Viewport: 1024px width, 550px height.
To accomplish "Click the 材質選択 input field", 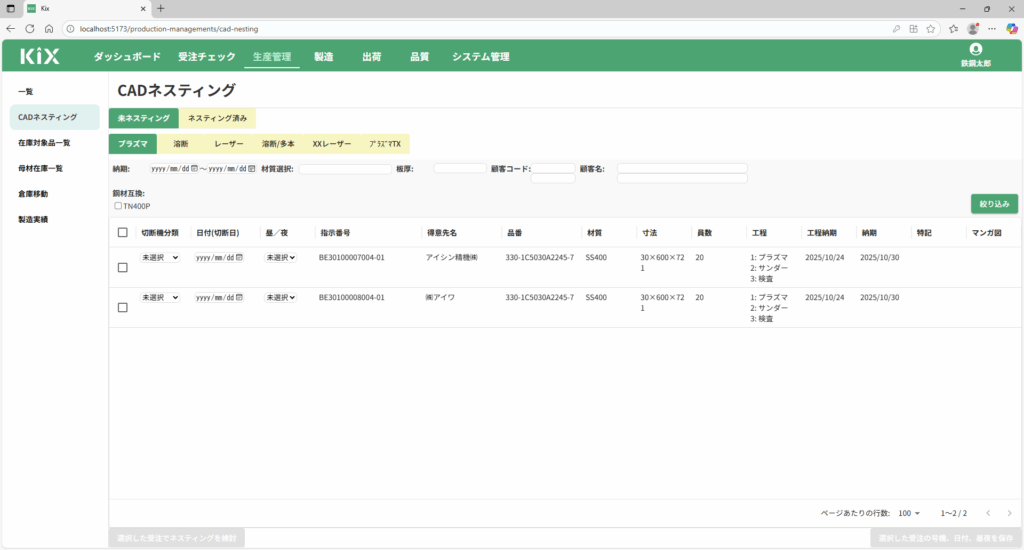I will [345, 169].
